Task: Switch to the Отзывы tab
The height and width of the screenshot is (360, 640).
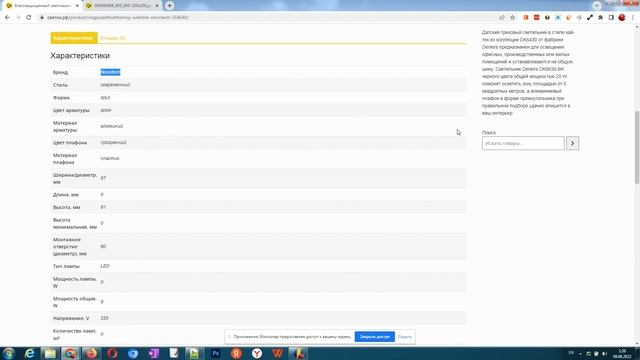Action: coord(113,38)
